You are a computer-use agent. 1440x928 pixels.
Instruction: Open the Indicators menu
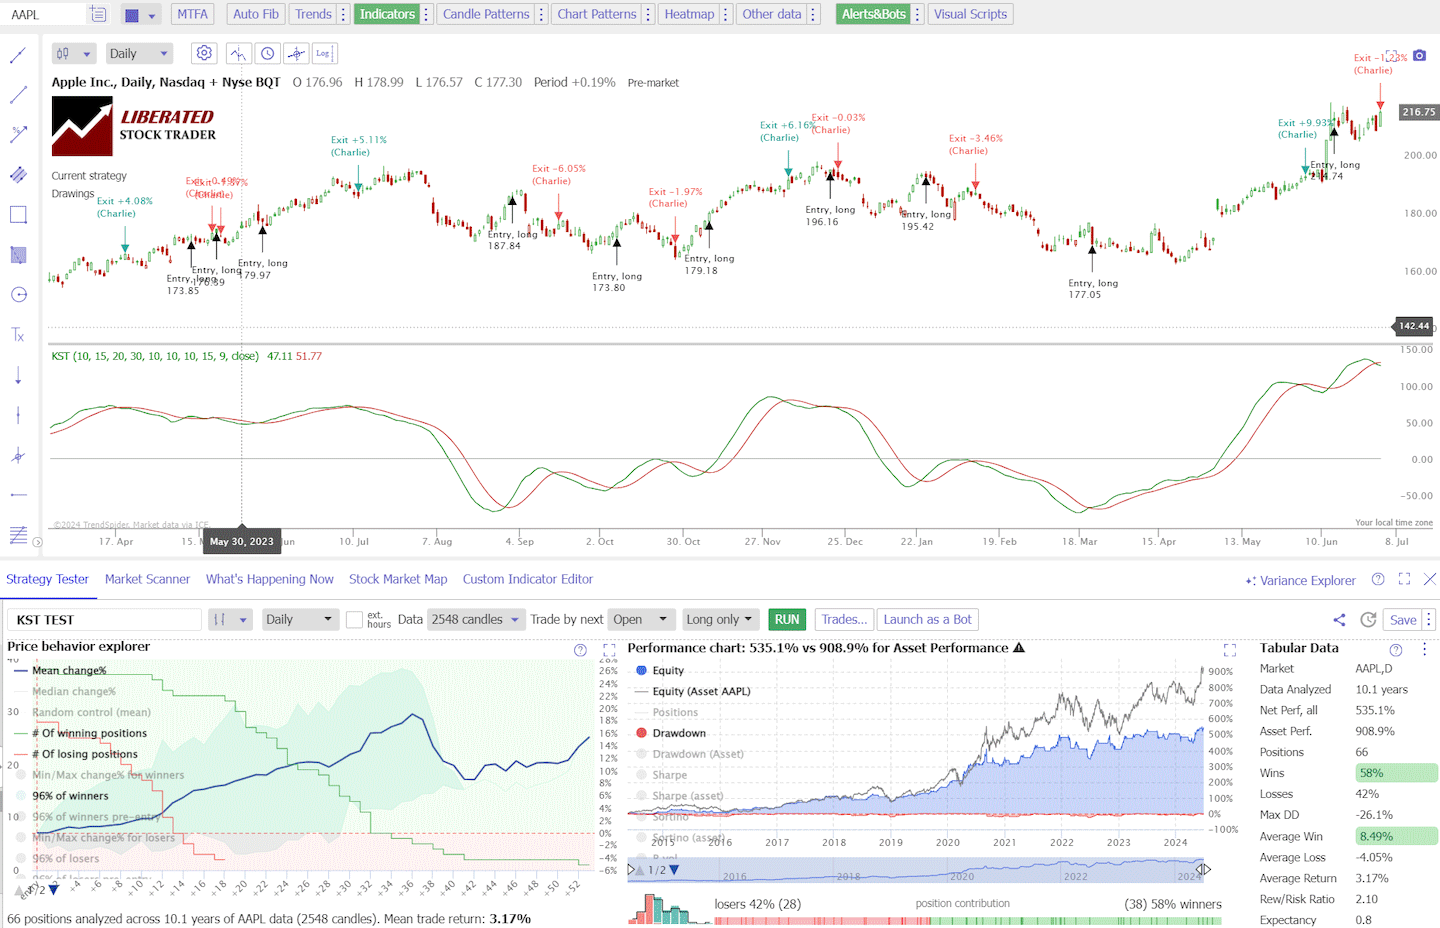click(387, 13)
